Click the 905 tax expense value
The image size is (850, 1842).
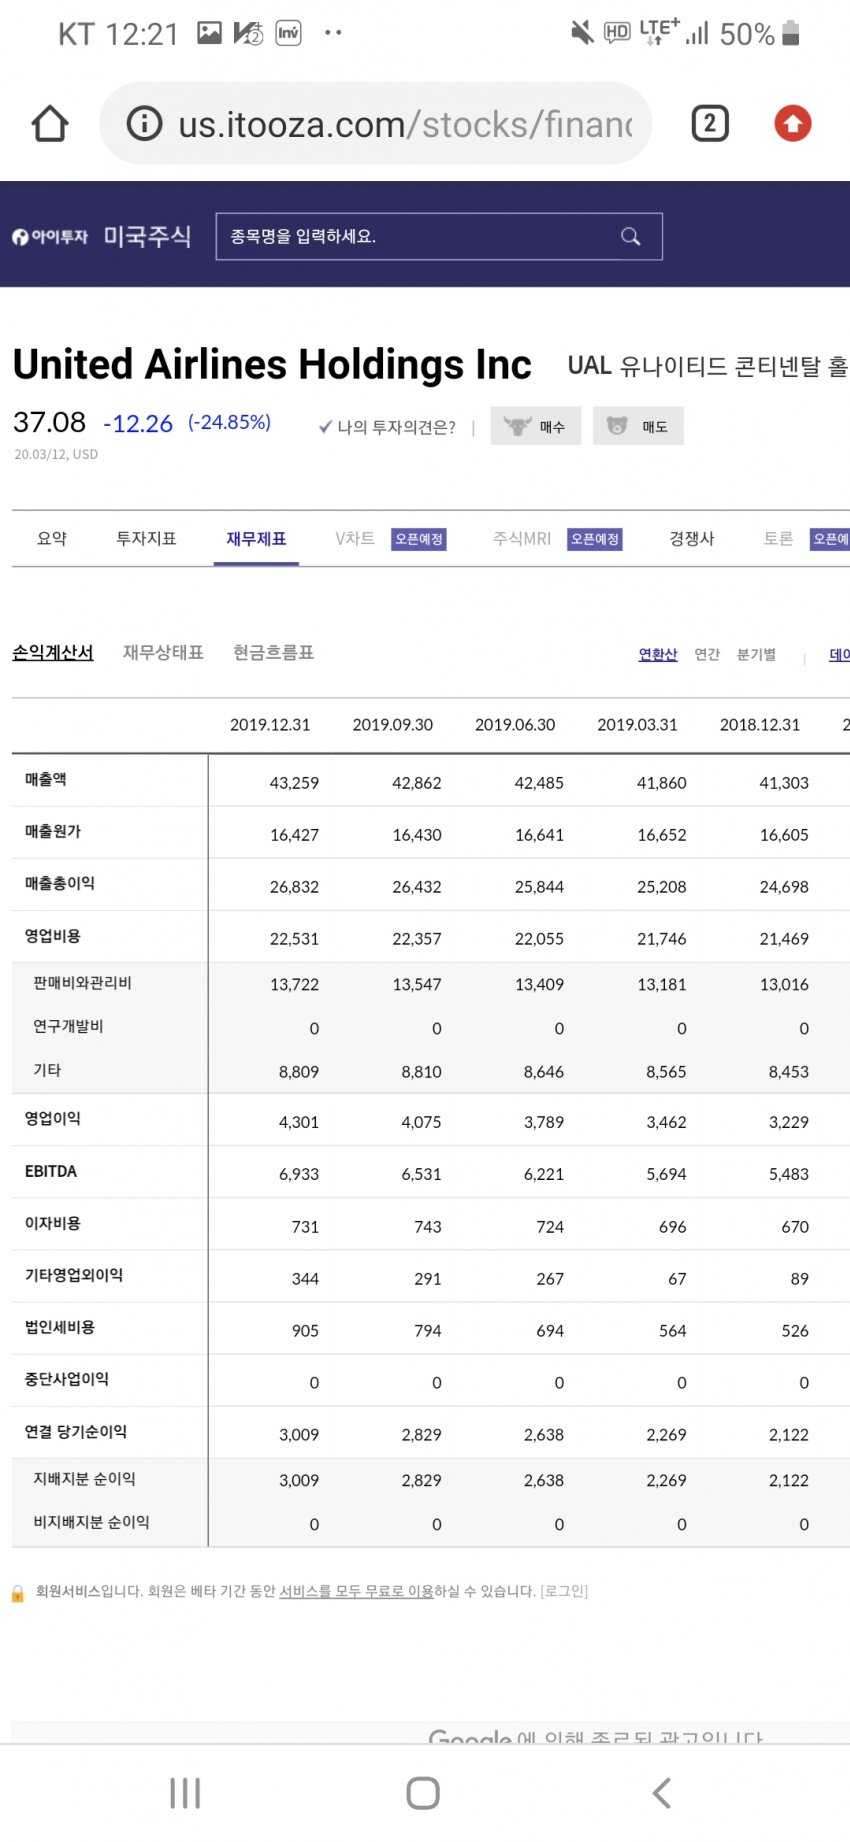[305, 1330]
